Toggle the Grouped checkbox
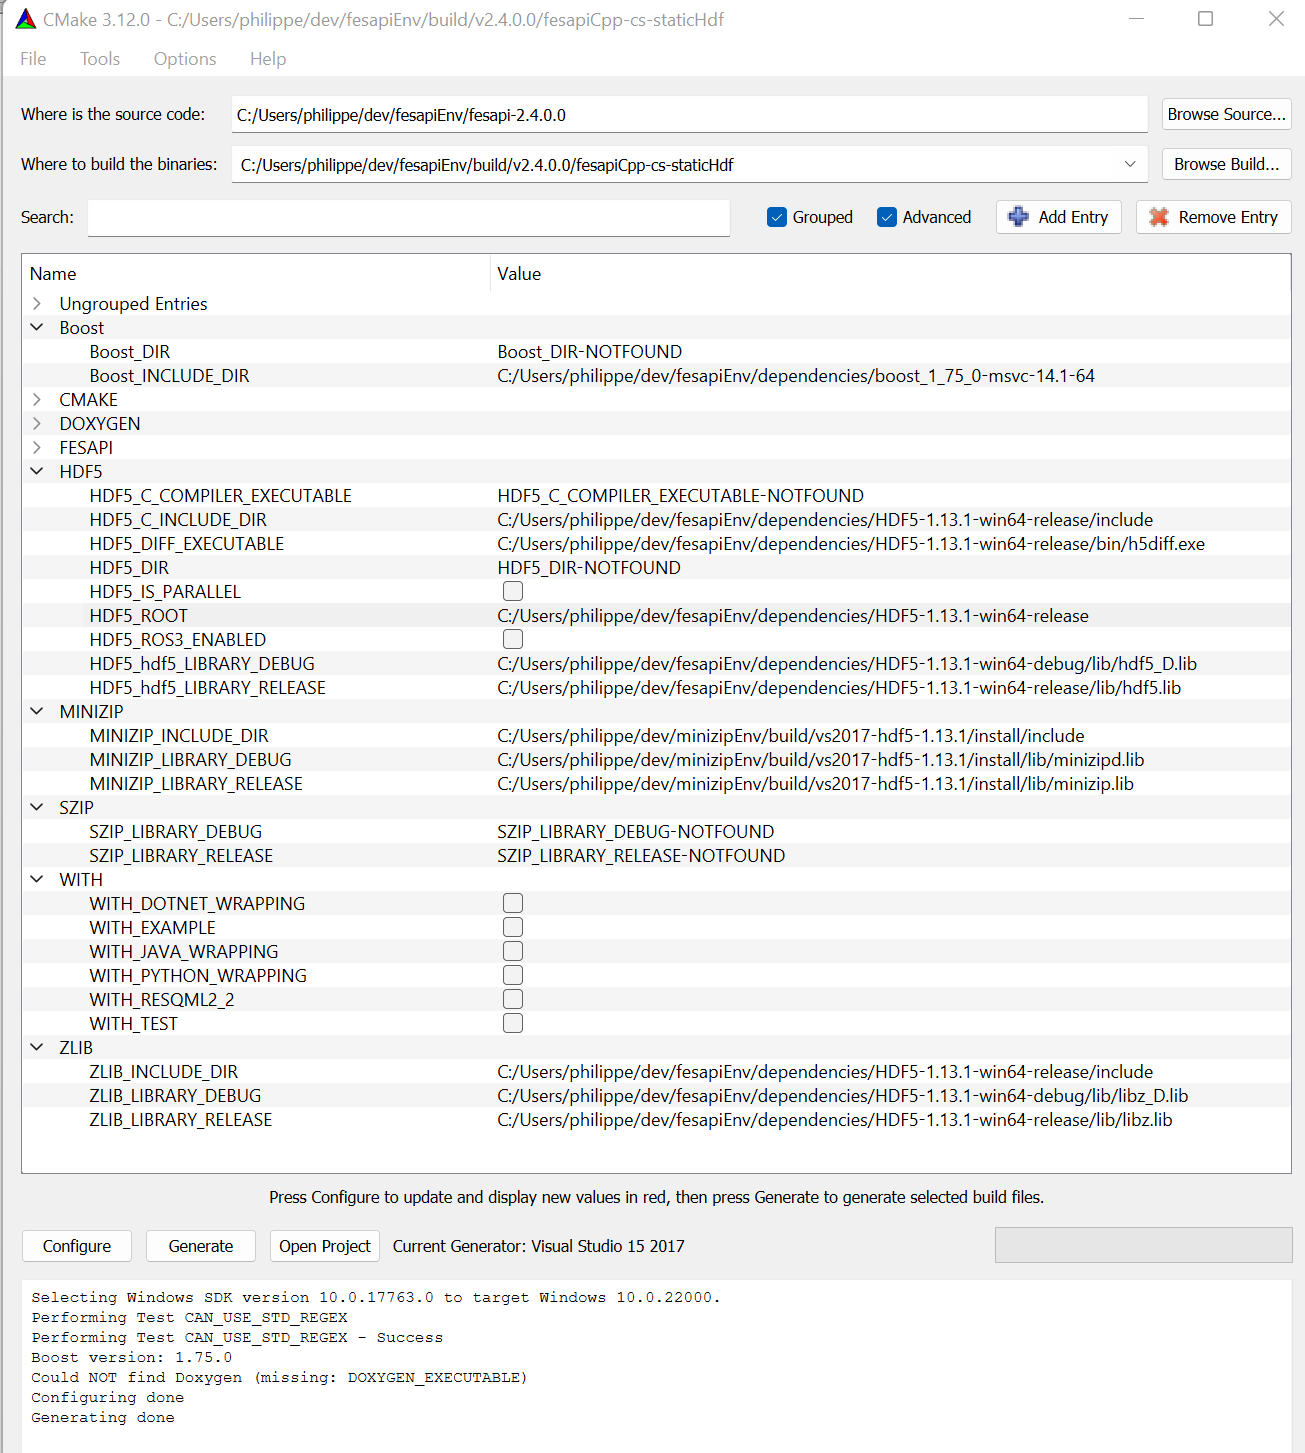 click(x=777, y=217)
